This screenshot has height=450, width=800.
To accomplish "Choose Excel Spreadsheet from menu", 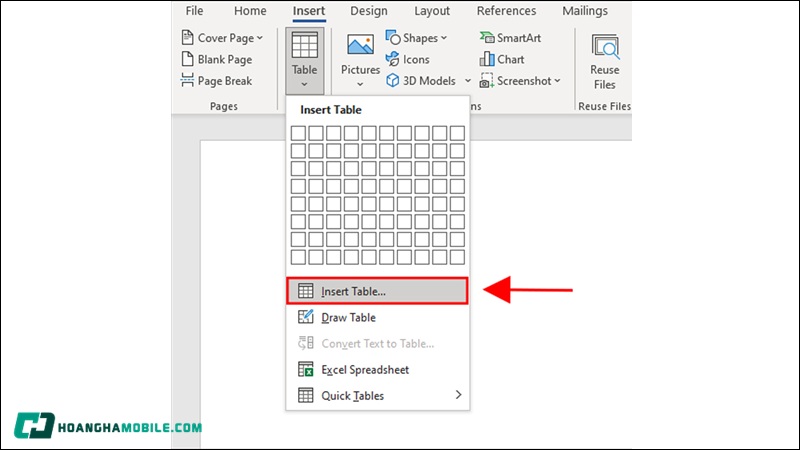I will (378, 369).
